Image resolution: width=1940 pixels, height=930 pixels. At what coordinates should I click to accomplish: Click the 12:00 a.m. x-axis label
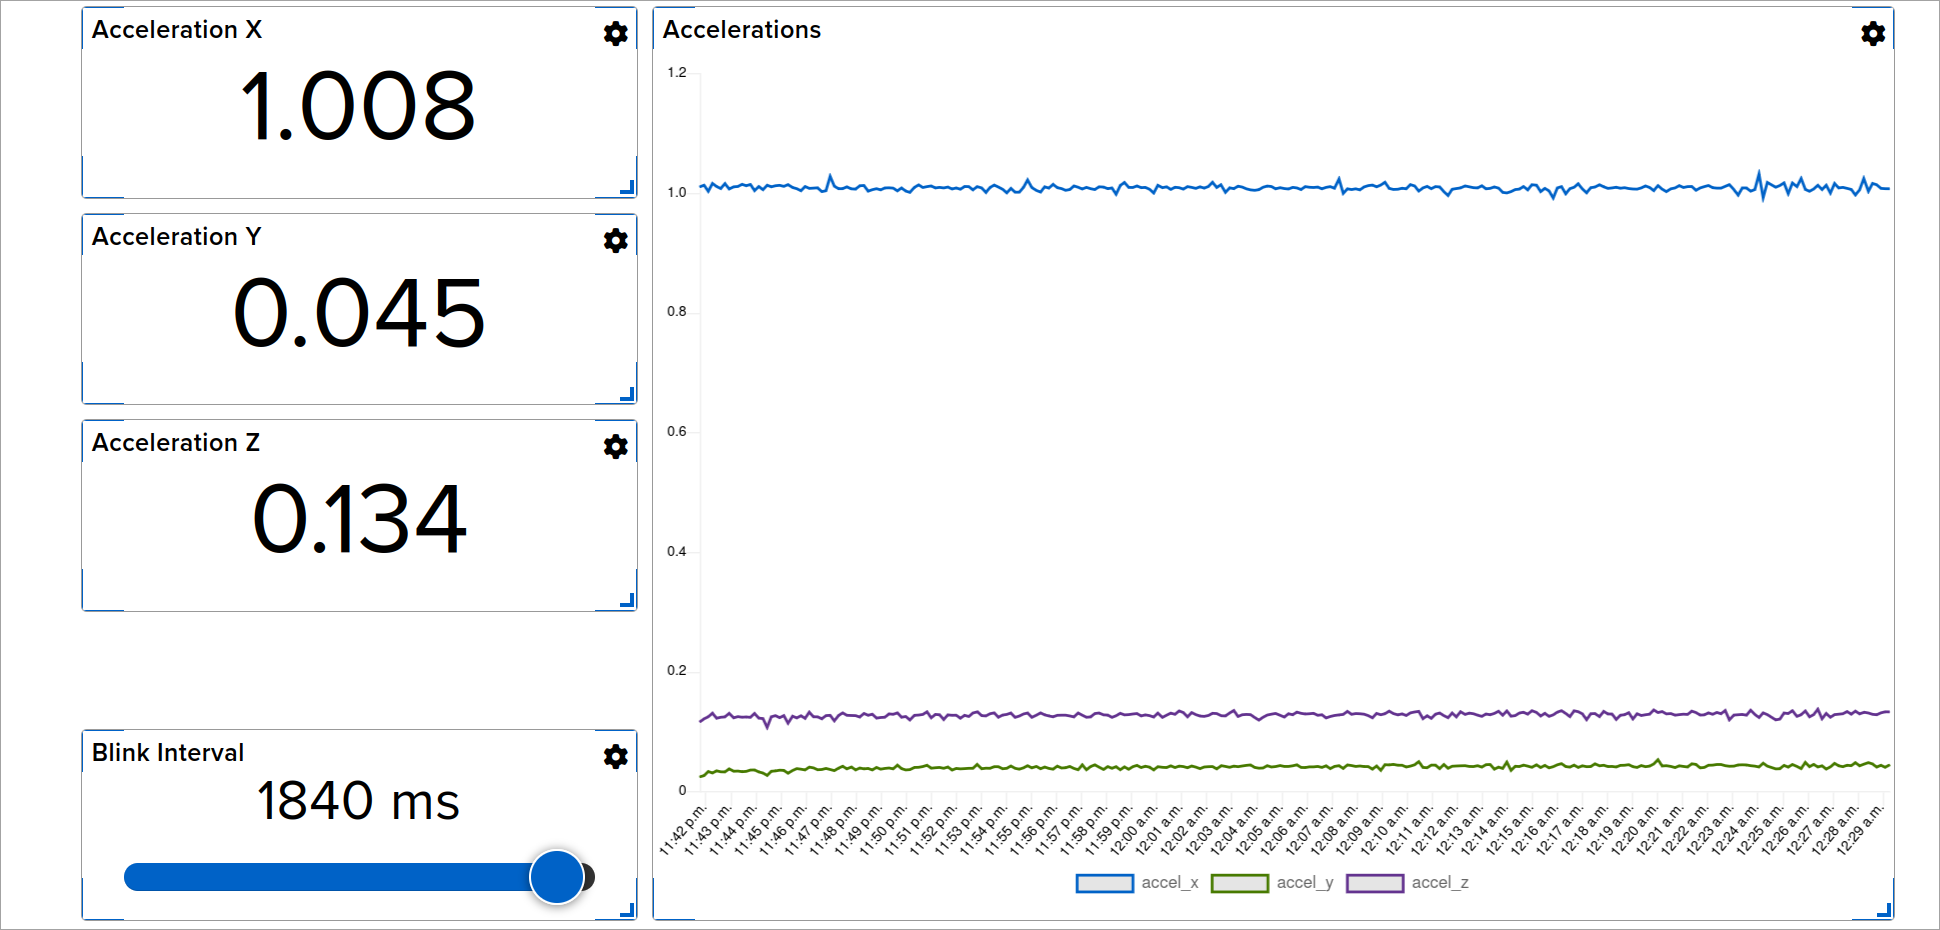1134,829
